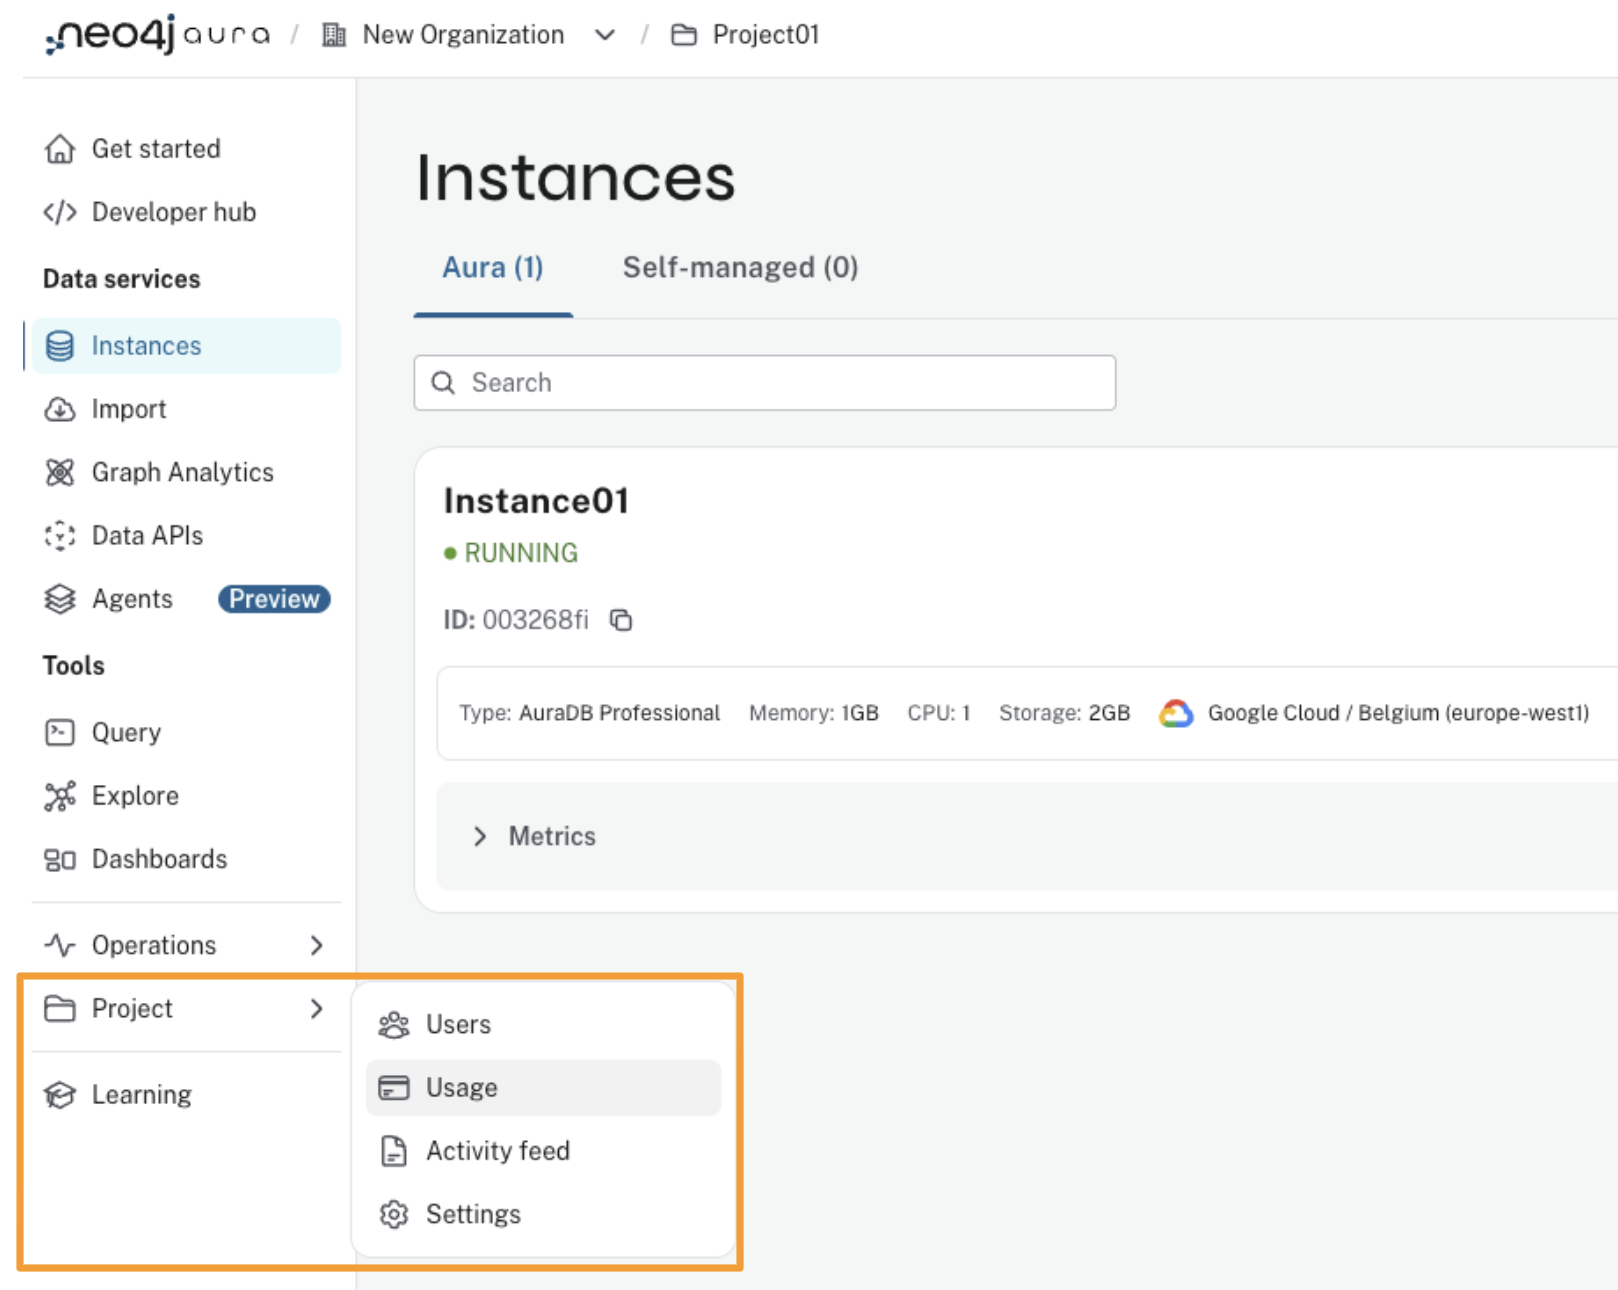This screenshot has height=1290, width=1618.
Task: Click the neo4j aura logo
Action: coord(157,35)
